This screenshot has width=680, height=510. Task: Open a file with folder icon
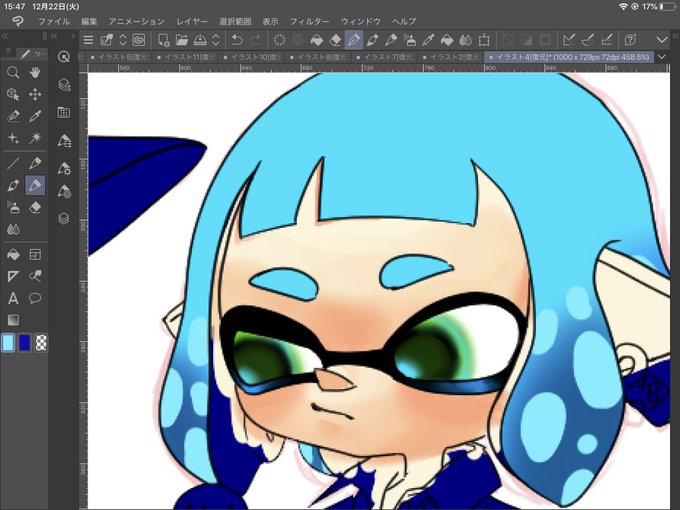coord(182,40)
